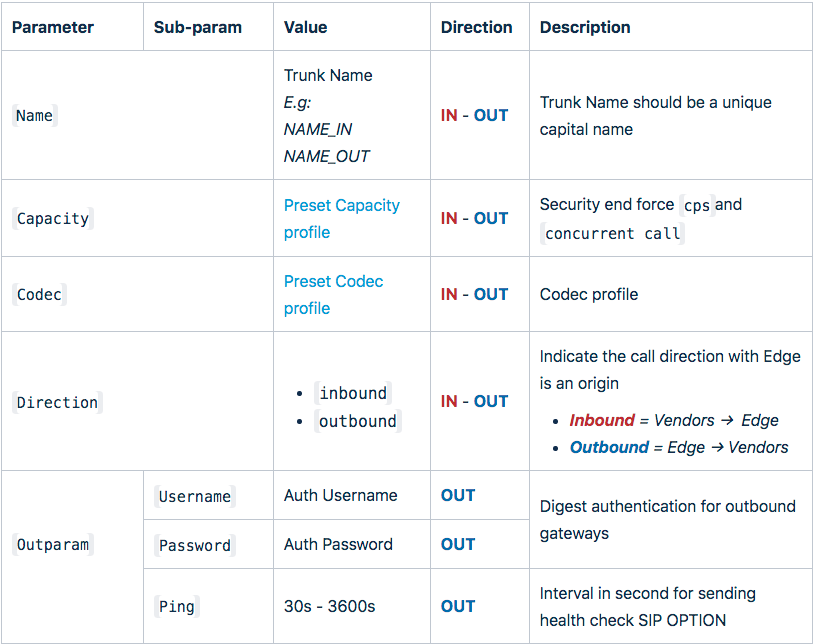The height and width of the screenshot is (644, 816).
Task: Select the Codec parameter code label
Action: click(x=39, y=294)
